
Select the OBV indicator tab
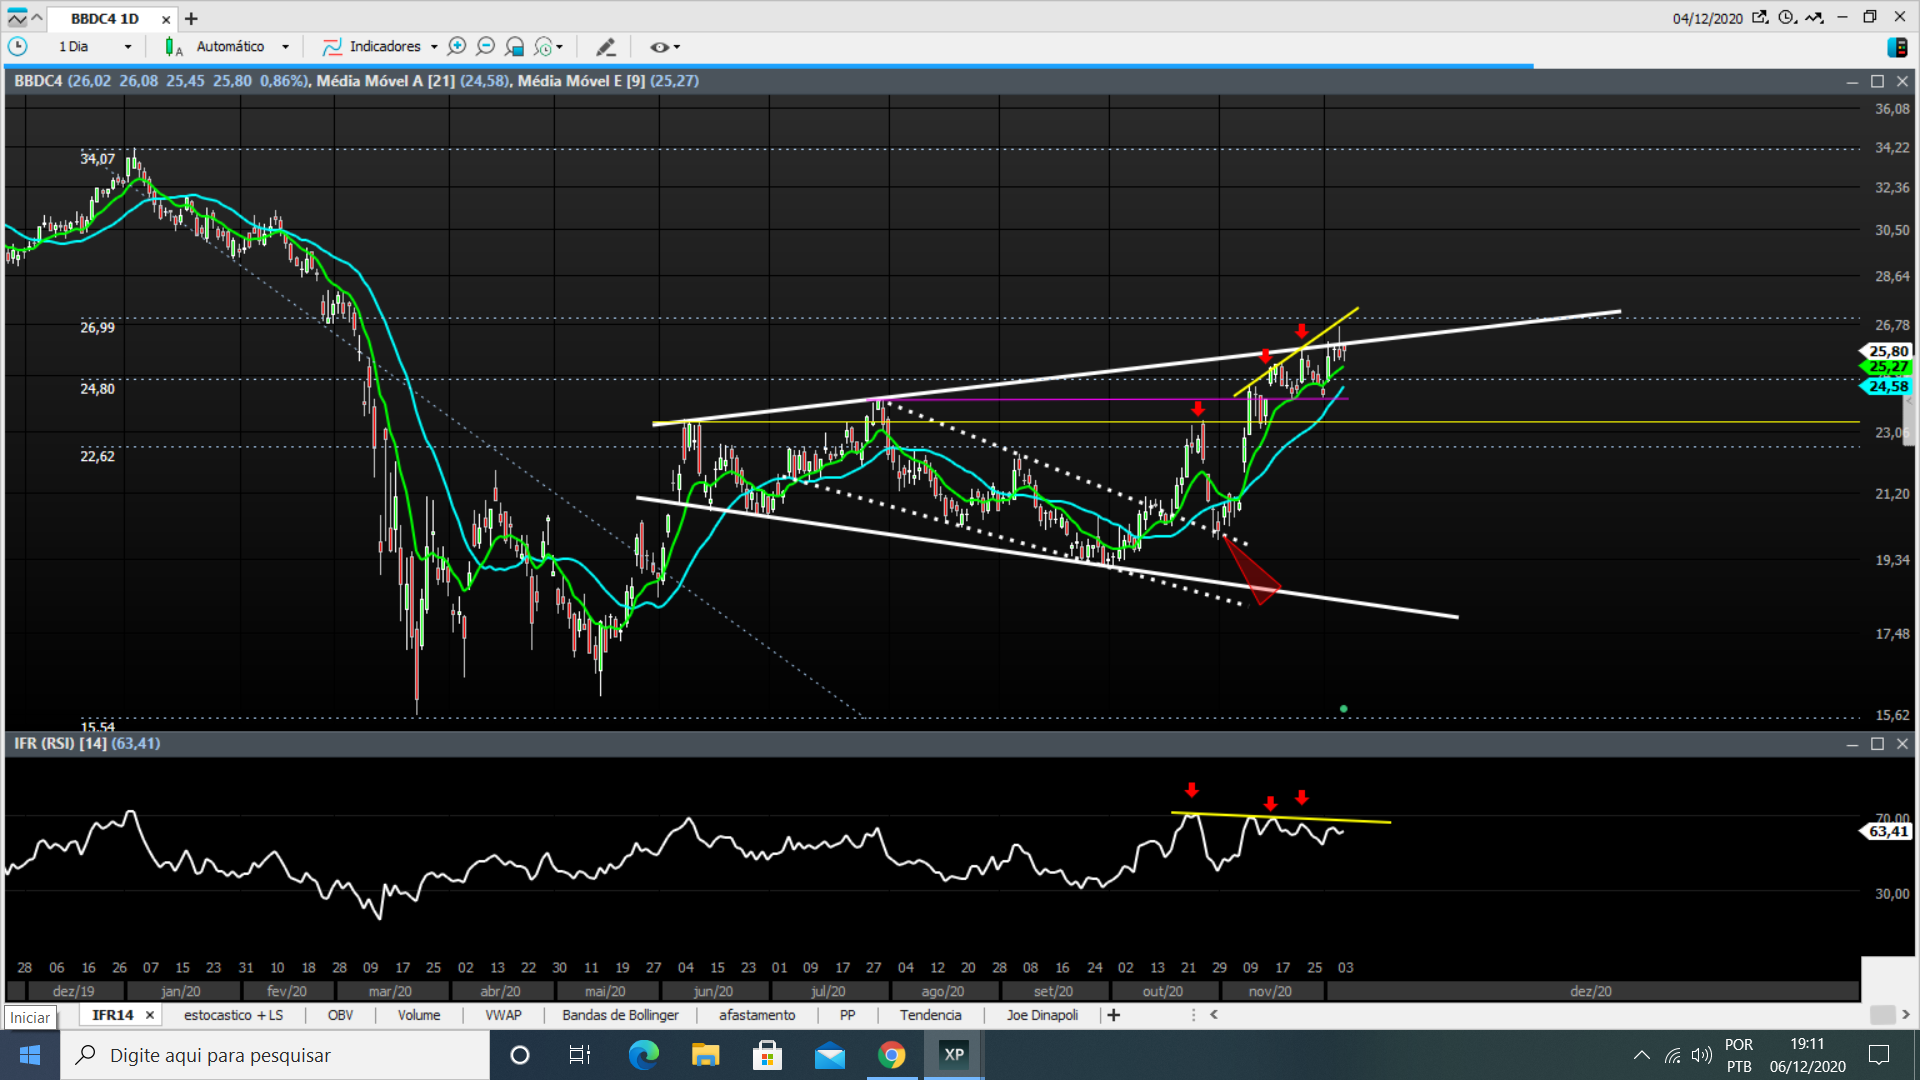click(340, 1015)
